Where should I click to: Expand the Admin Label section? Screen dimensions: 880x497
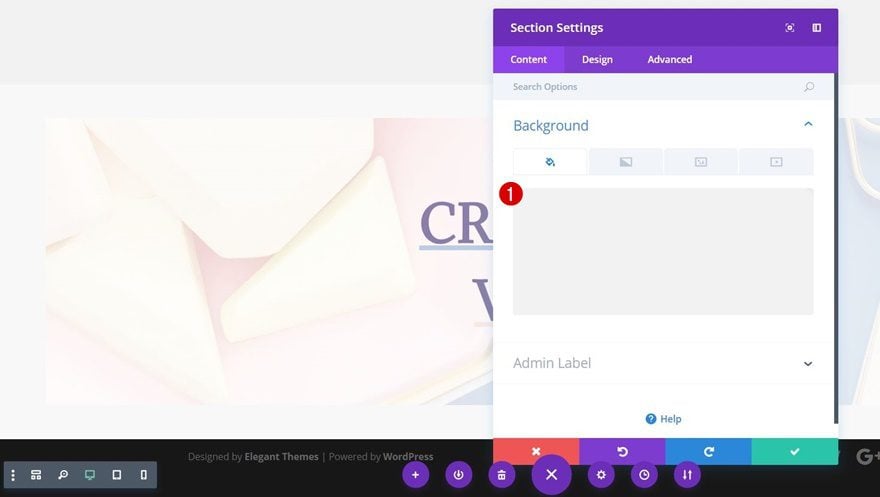click(808, 363)
